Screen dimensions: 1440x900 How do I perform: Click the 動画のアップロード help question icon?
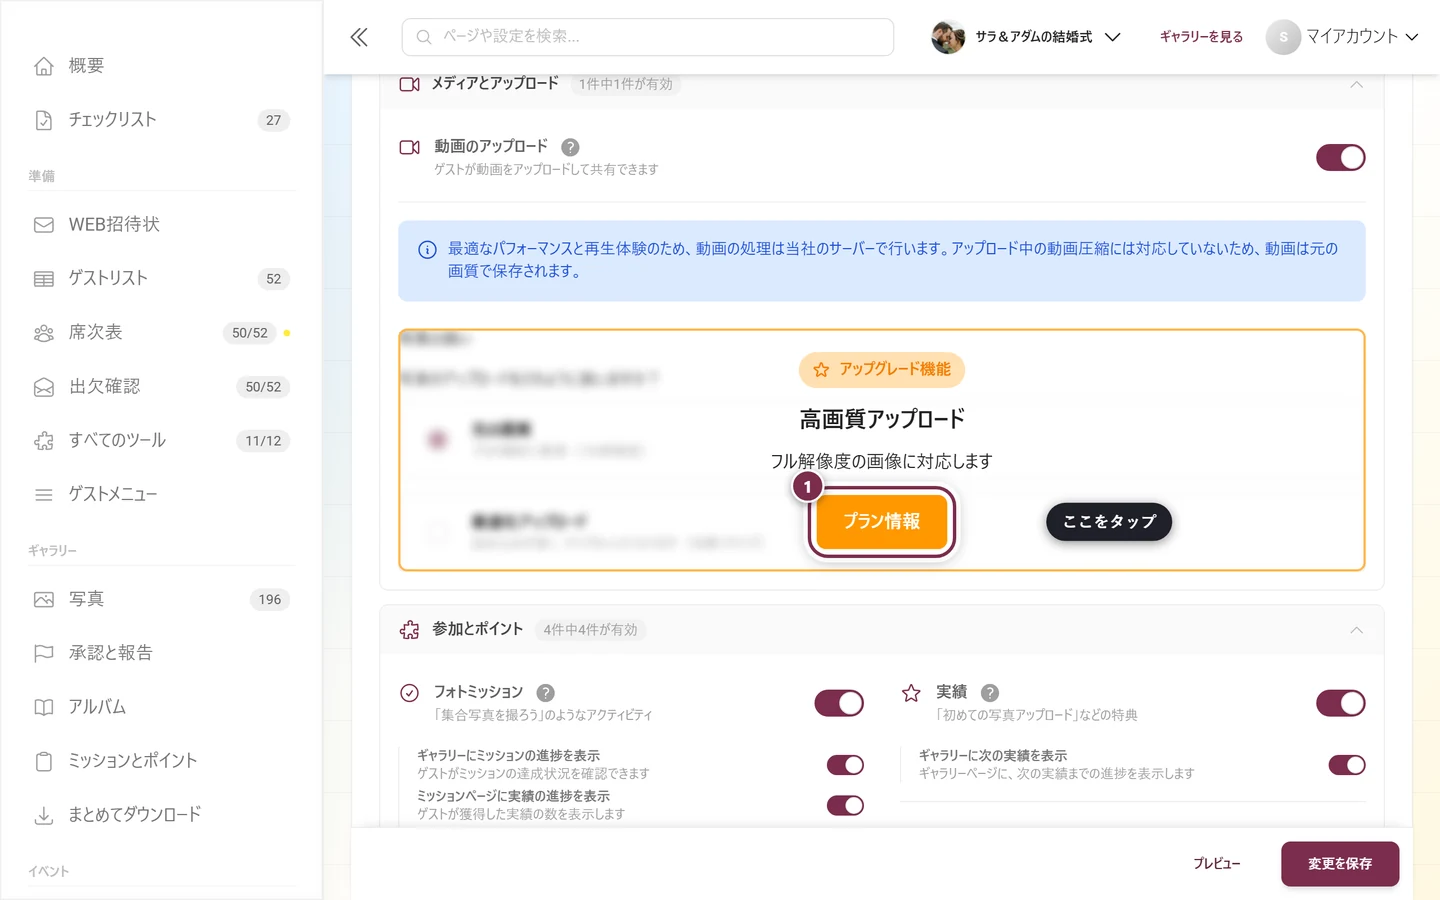pos(570,147)
